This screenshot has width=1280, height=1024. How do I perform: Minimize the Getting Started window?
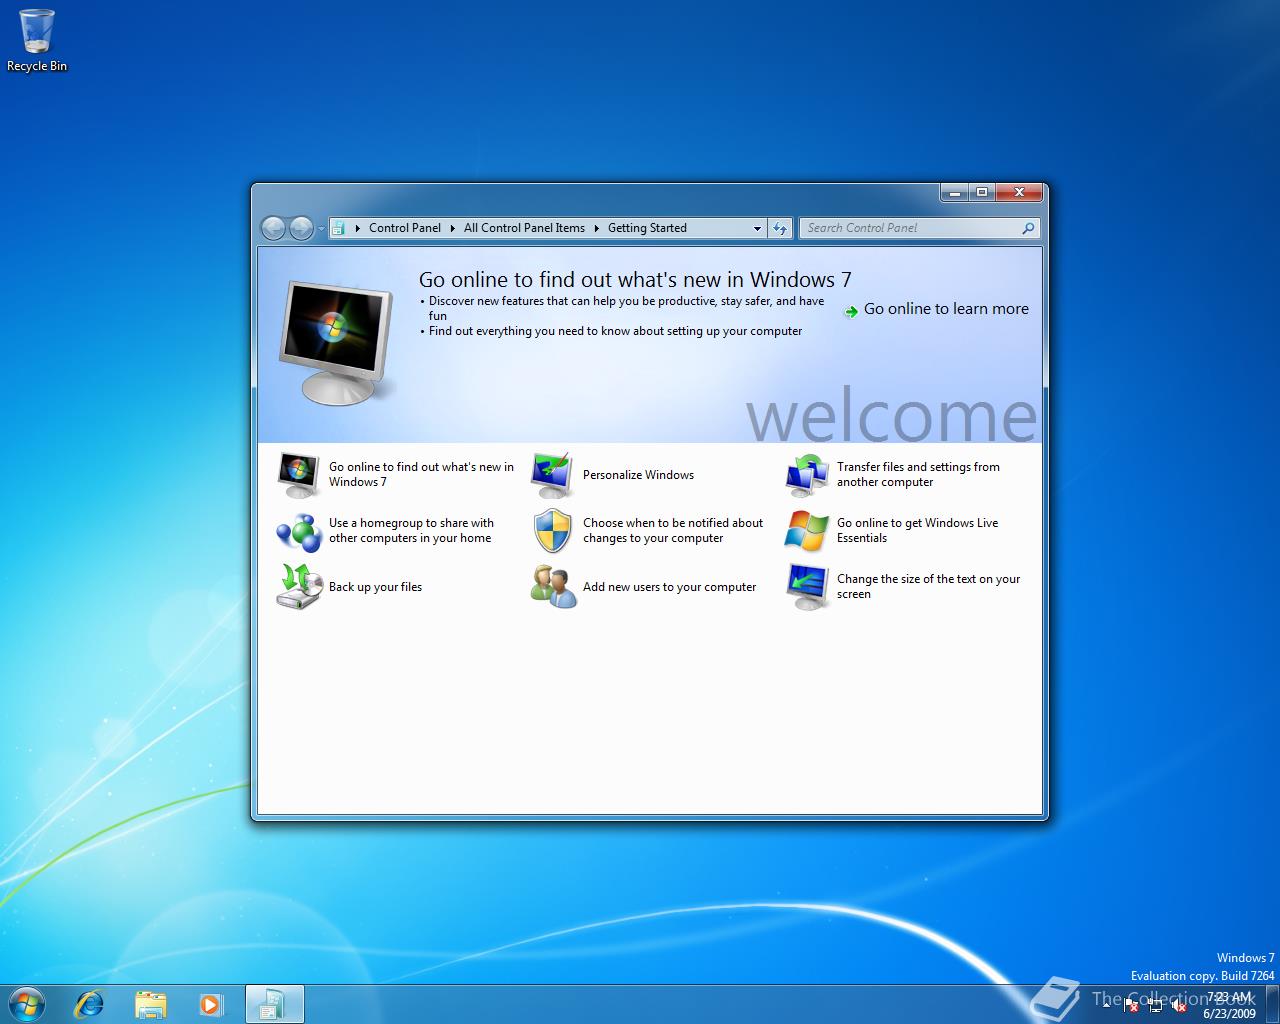pos(954,192)
